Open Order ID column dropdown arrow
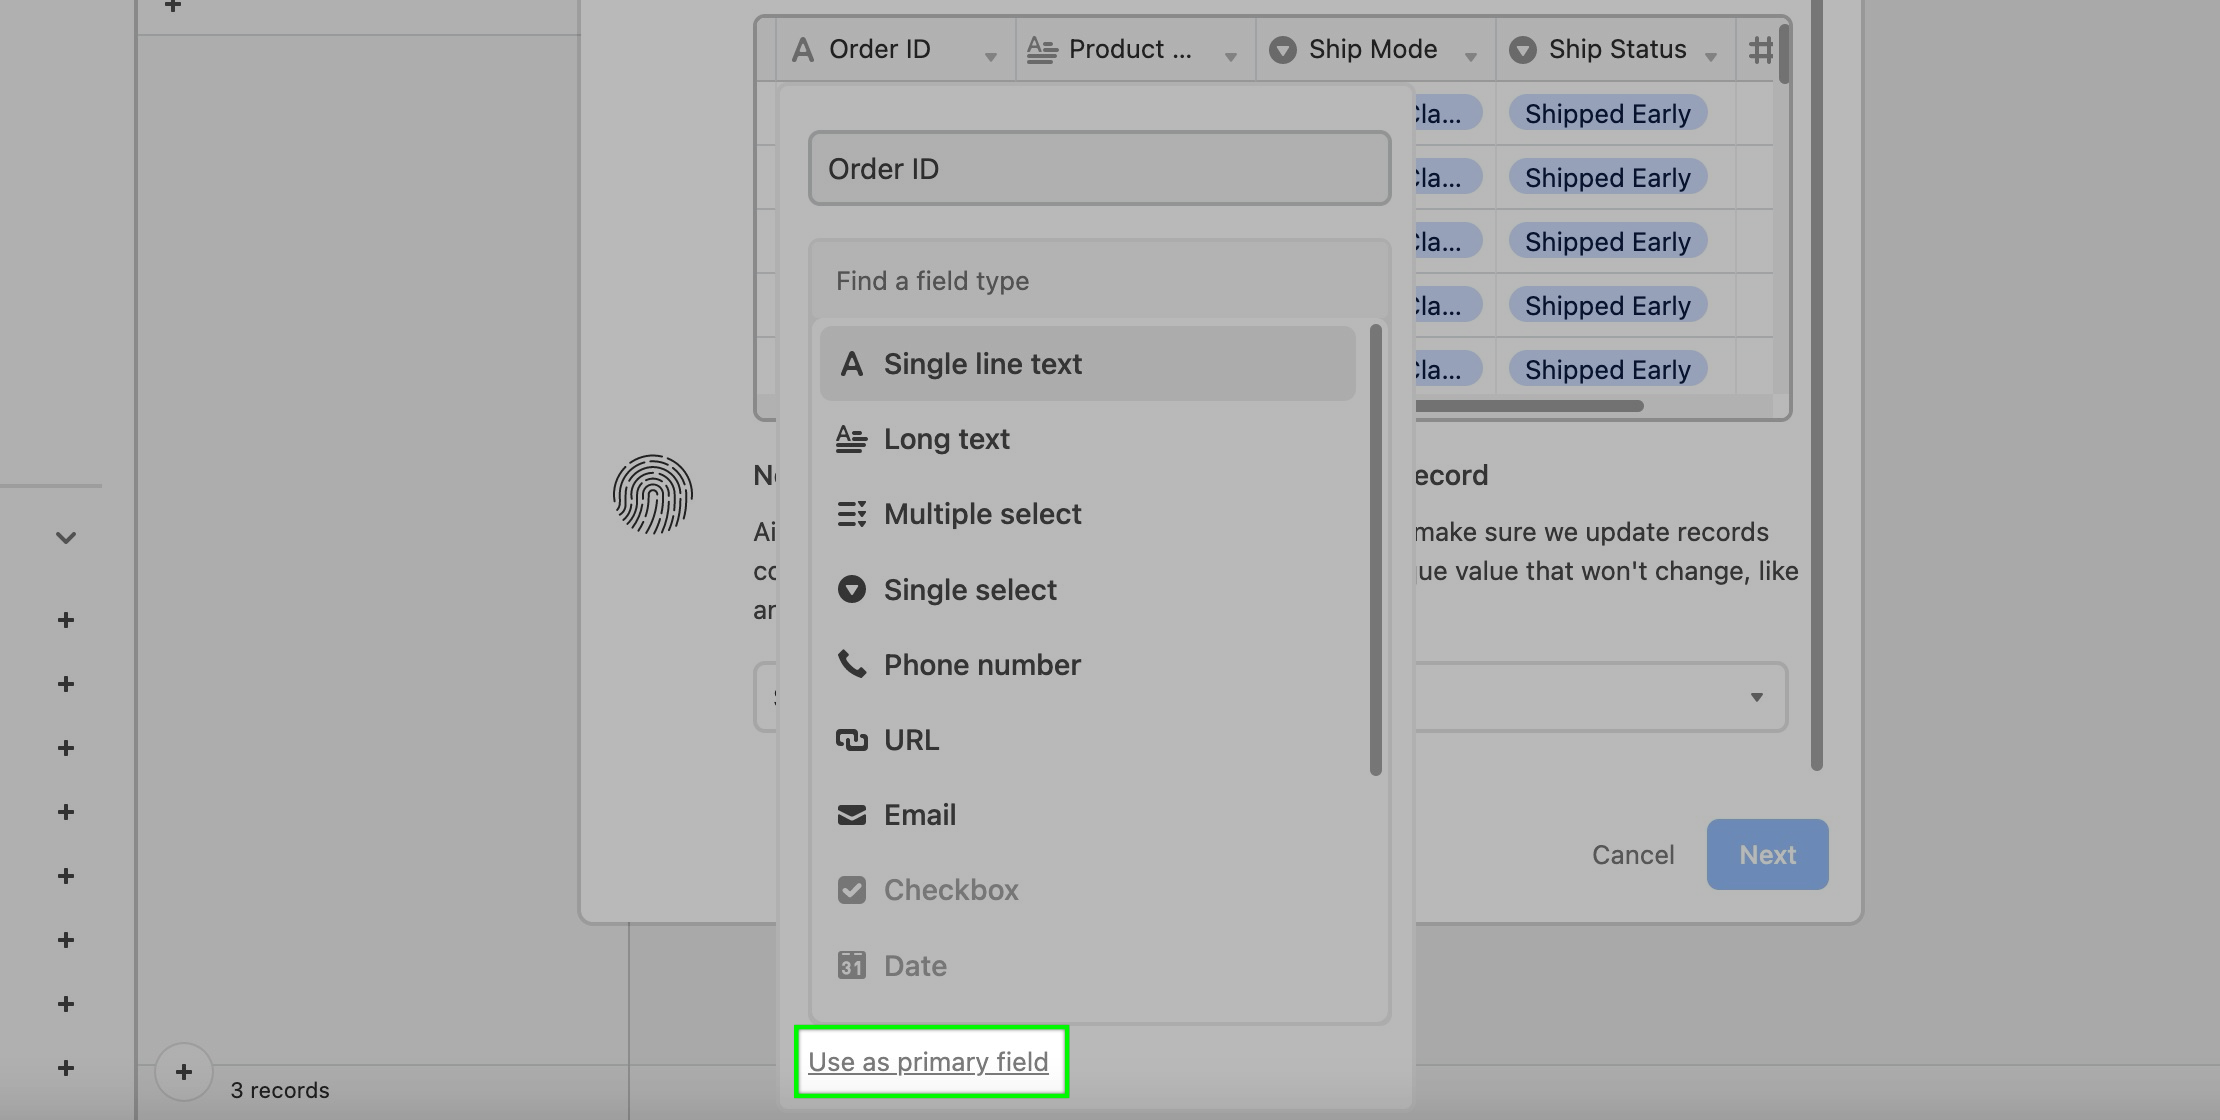 point(990,57)
